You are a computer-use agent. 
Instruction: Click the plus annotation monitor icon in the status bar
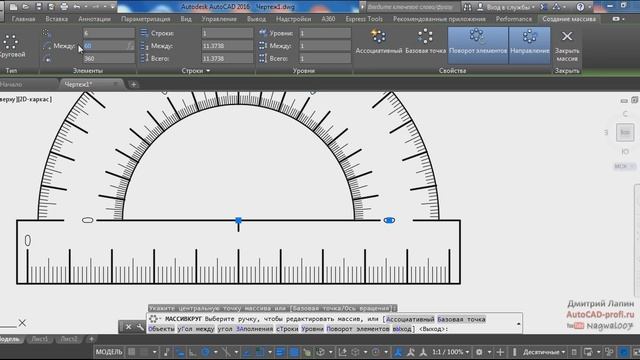coord(500,352)
